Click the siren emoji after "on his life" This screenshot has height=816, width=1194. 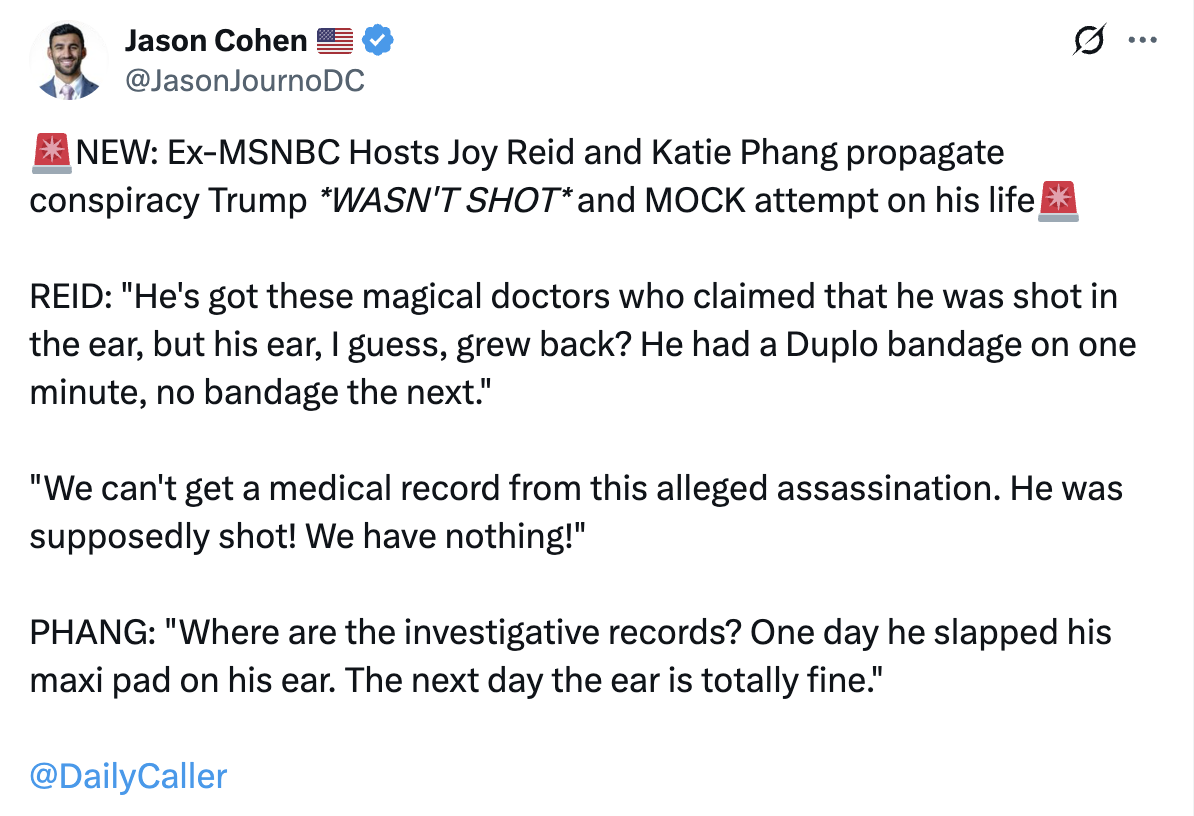[1058, 200]
